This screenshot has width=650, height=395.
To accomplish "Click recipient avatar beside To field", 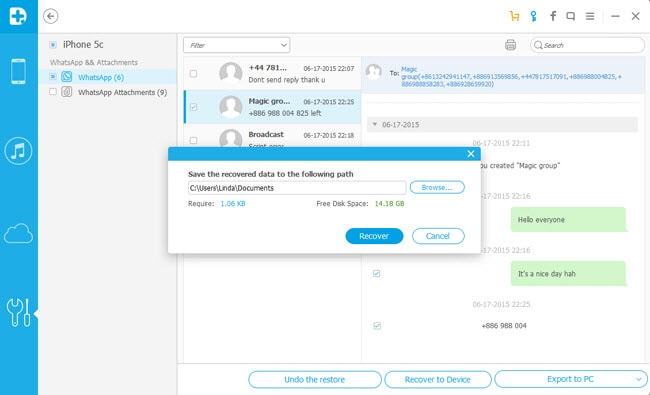I will coord(374,72).
